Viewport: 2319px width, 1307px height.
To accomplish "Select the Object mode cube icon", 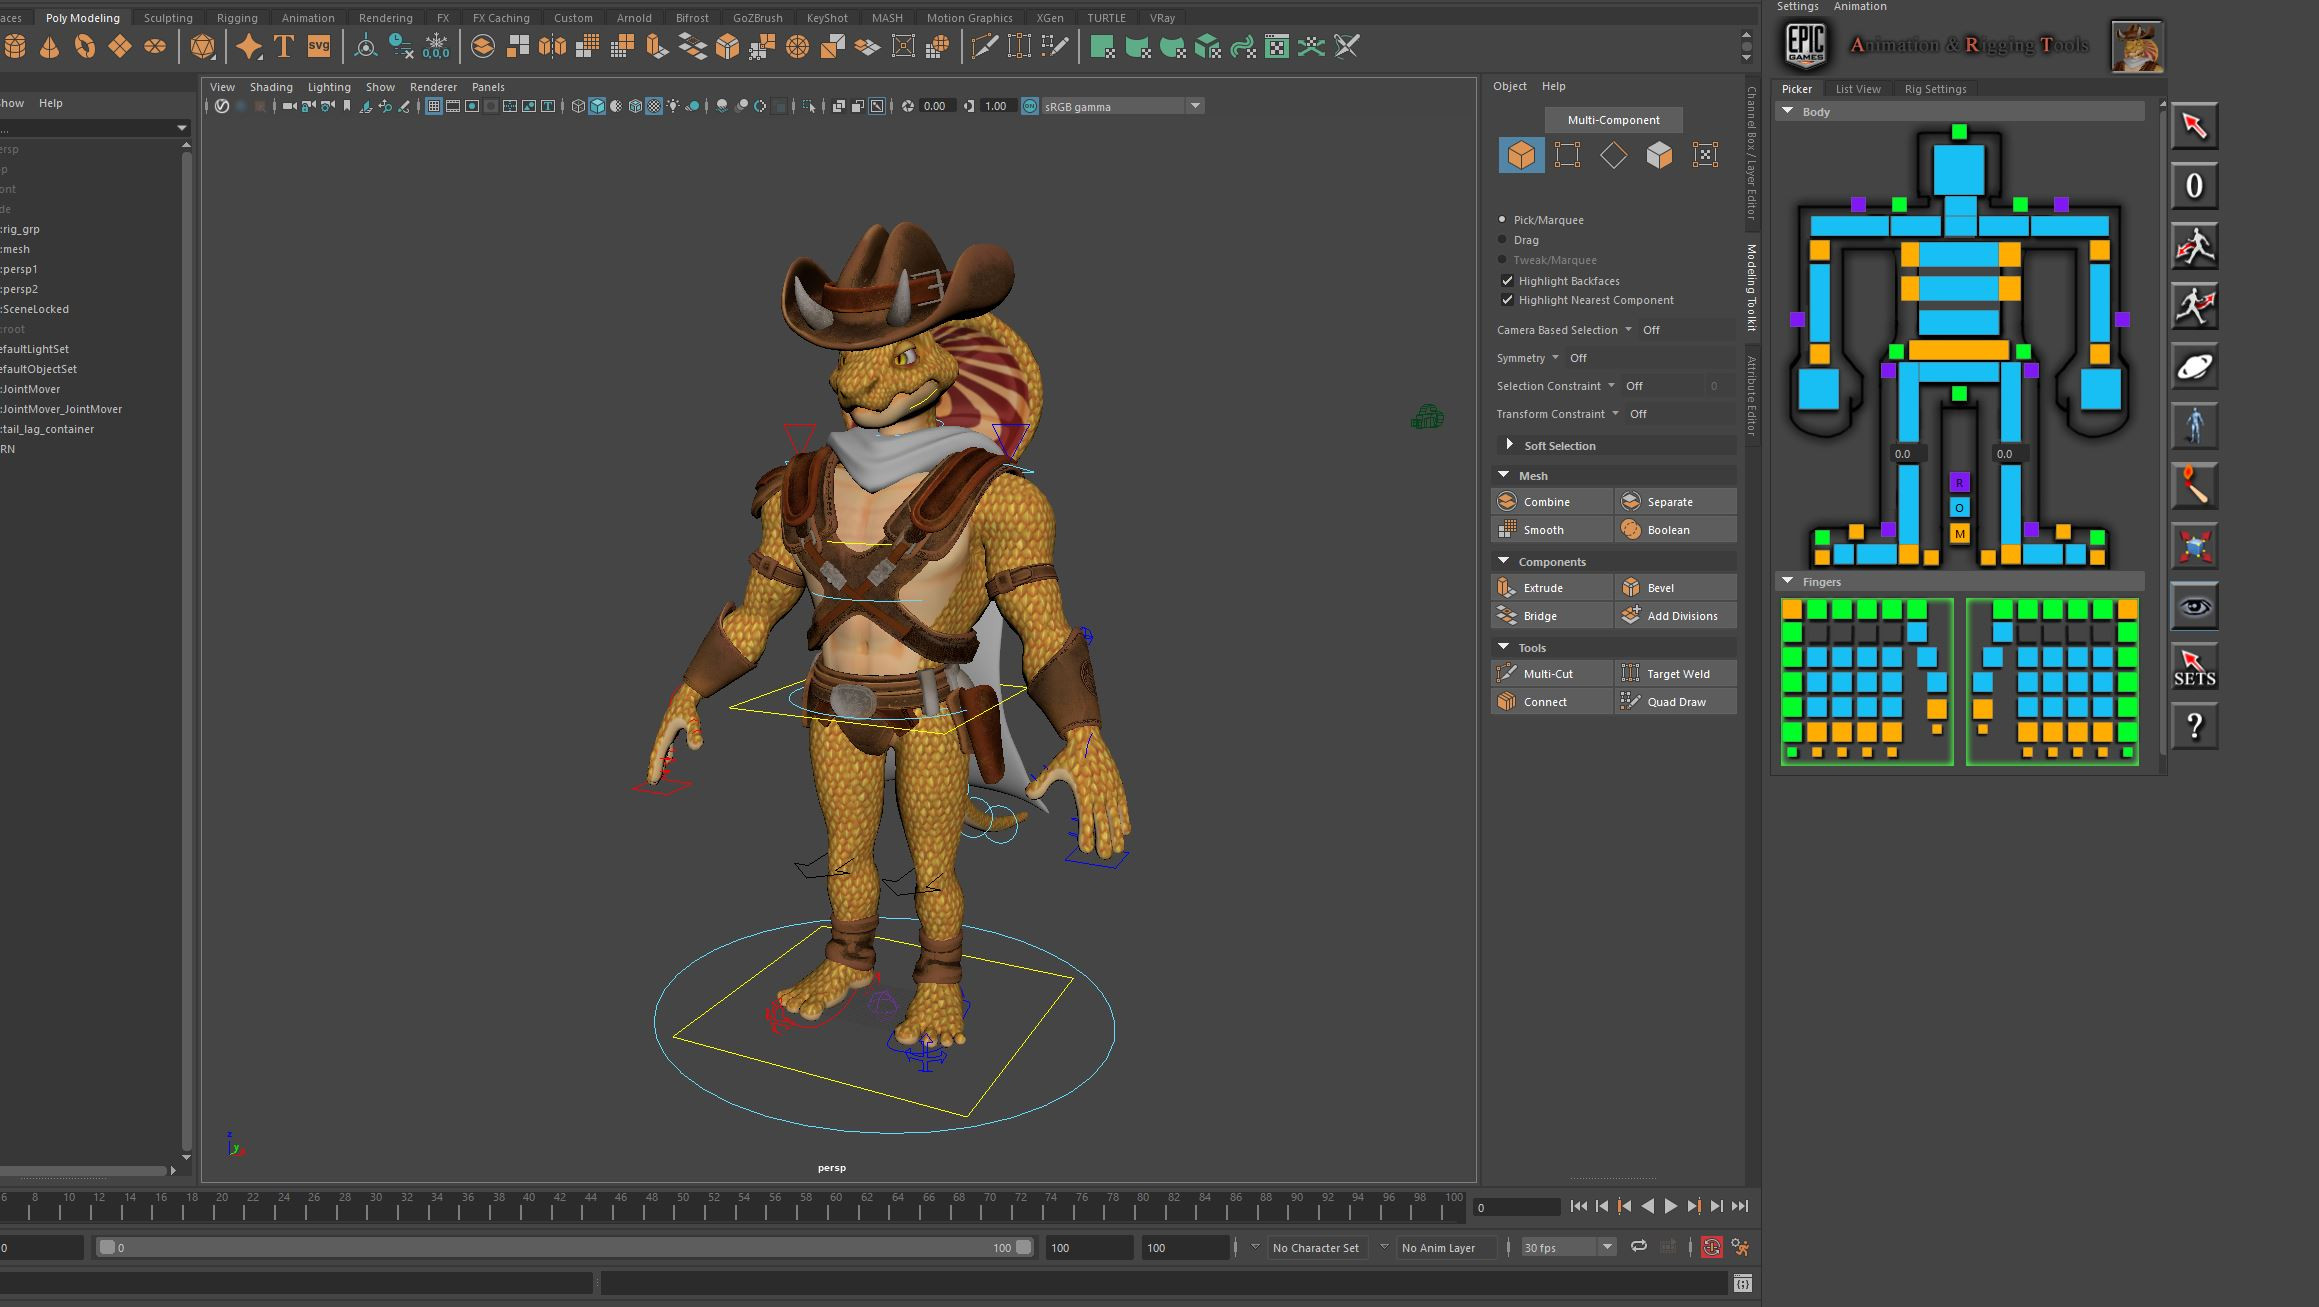I will 1521,155.
